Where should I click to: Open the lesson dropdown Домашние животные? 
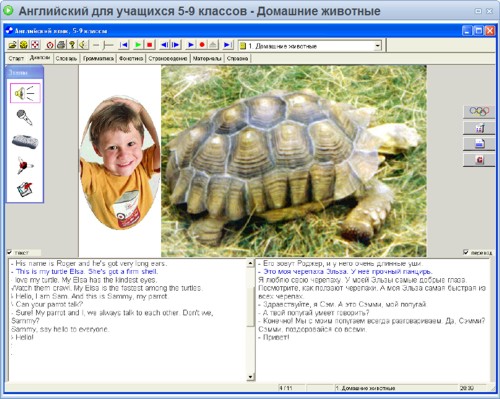pyautogui.click(x=310, y=46)
